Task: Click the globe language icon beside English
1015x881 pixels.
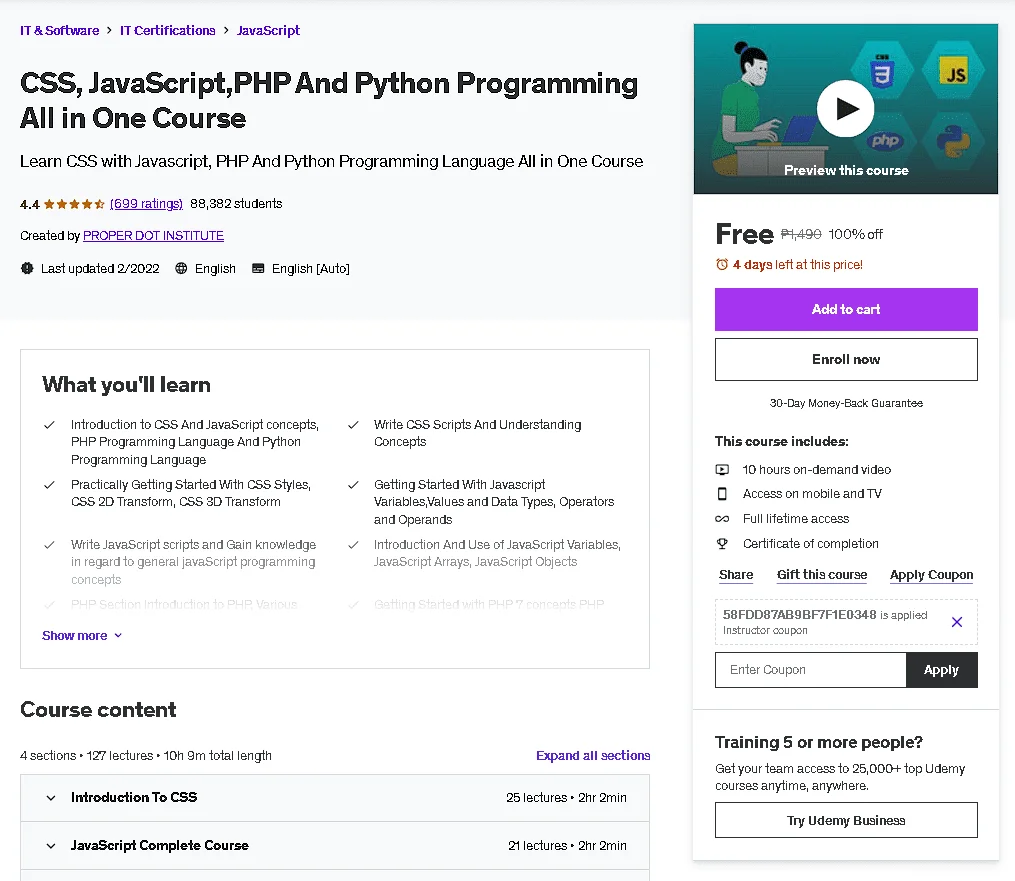Action: click(181, 269)
